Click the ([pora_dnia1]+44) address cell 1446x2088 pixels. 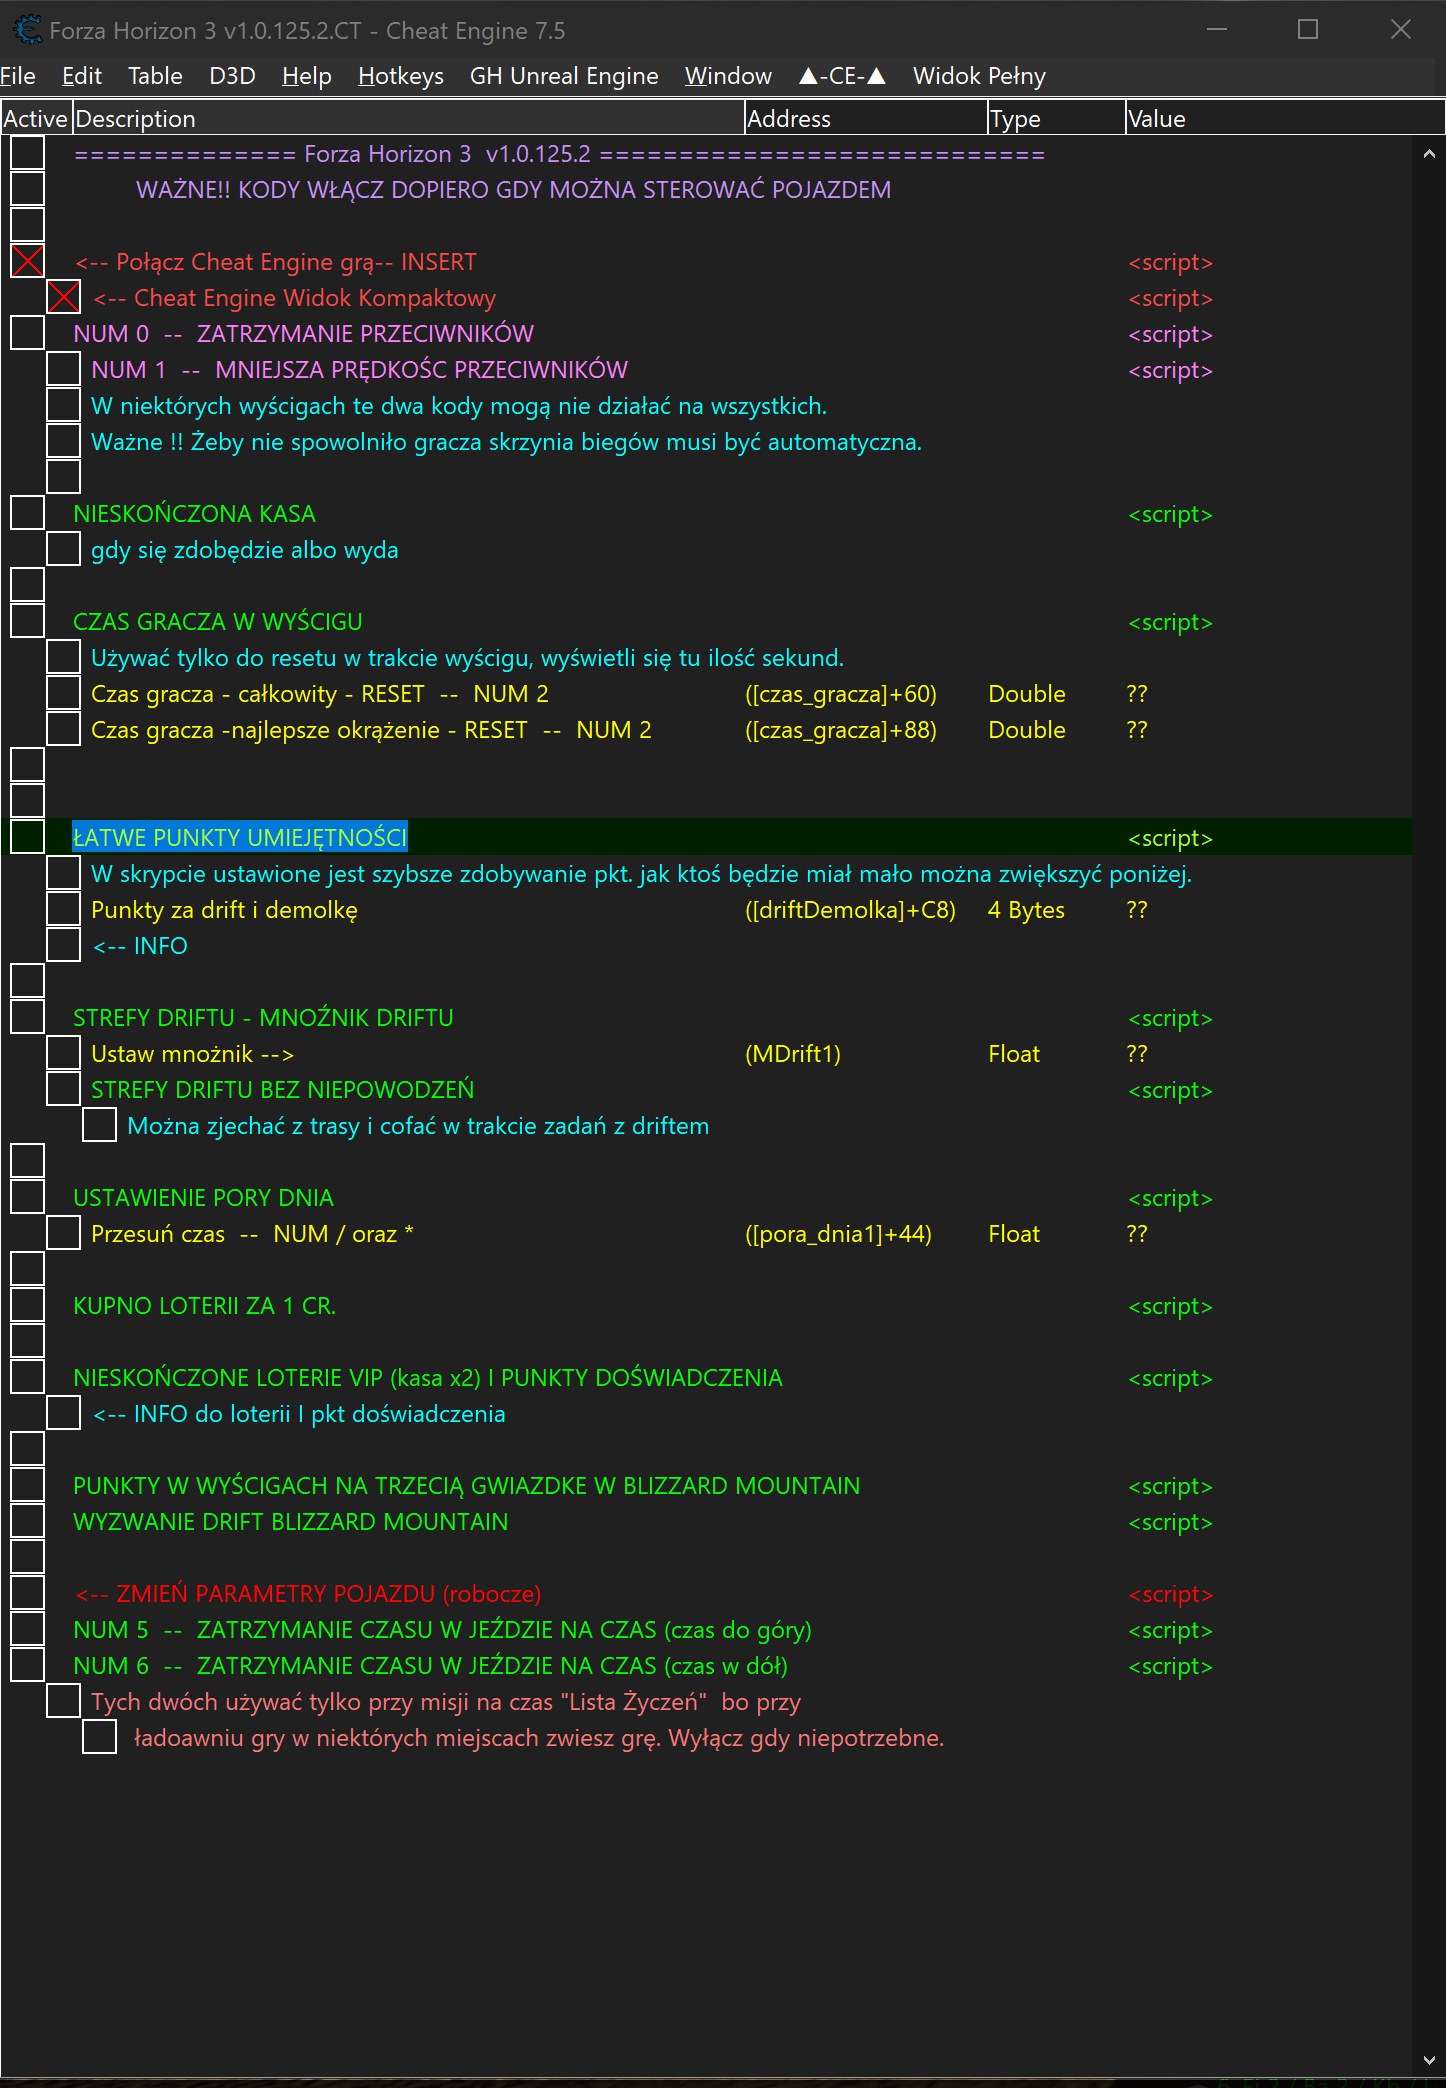838,1234
